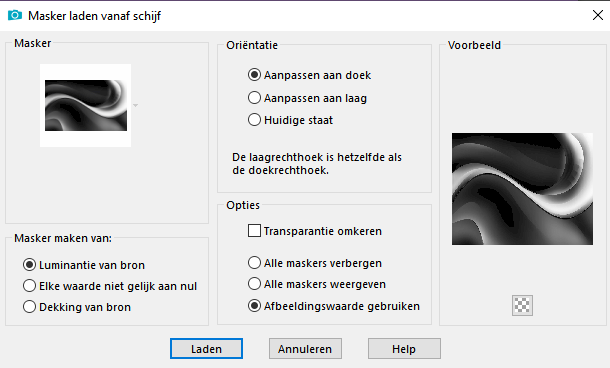Click the selected mask thumbnail image
Image resolution: width=610 pixels, height=368 pixels.
click(x=86, y=105)
